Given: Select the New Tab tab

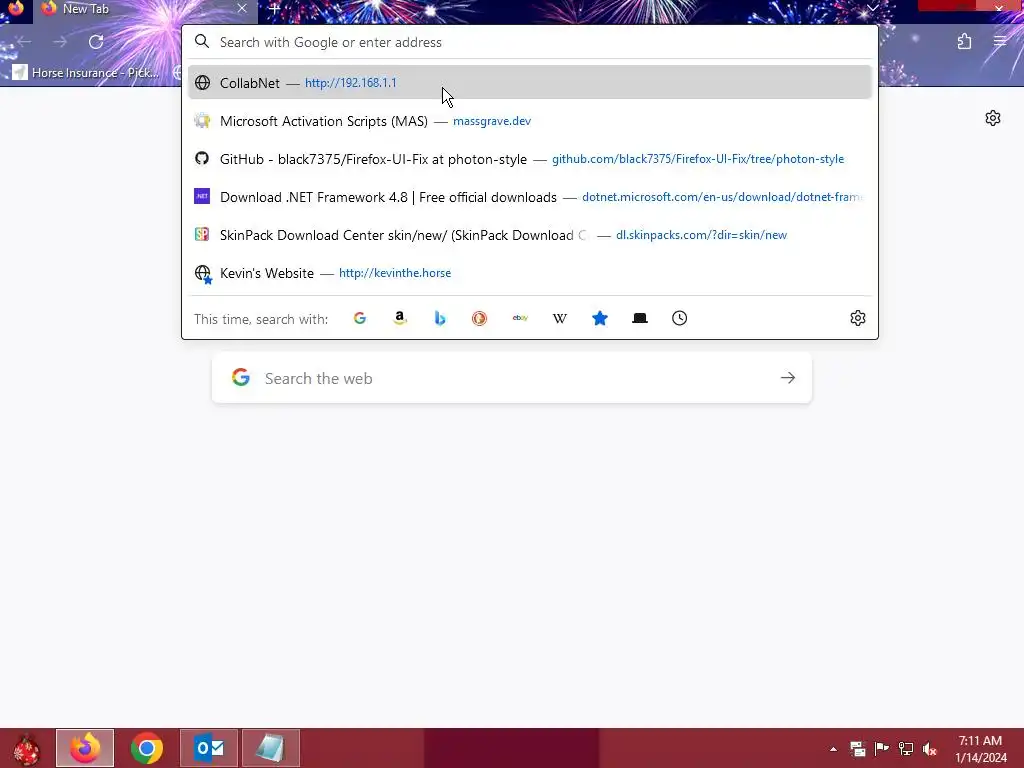Looking at the screenshot, I should [145, 9].
